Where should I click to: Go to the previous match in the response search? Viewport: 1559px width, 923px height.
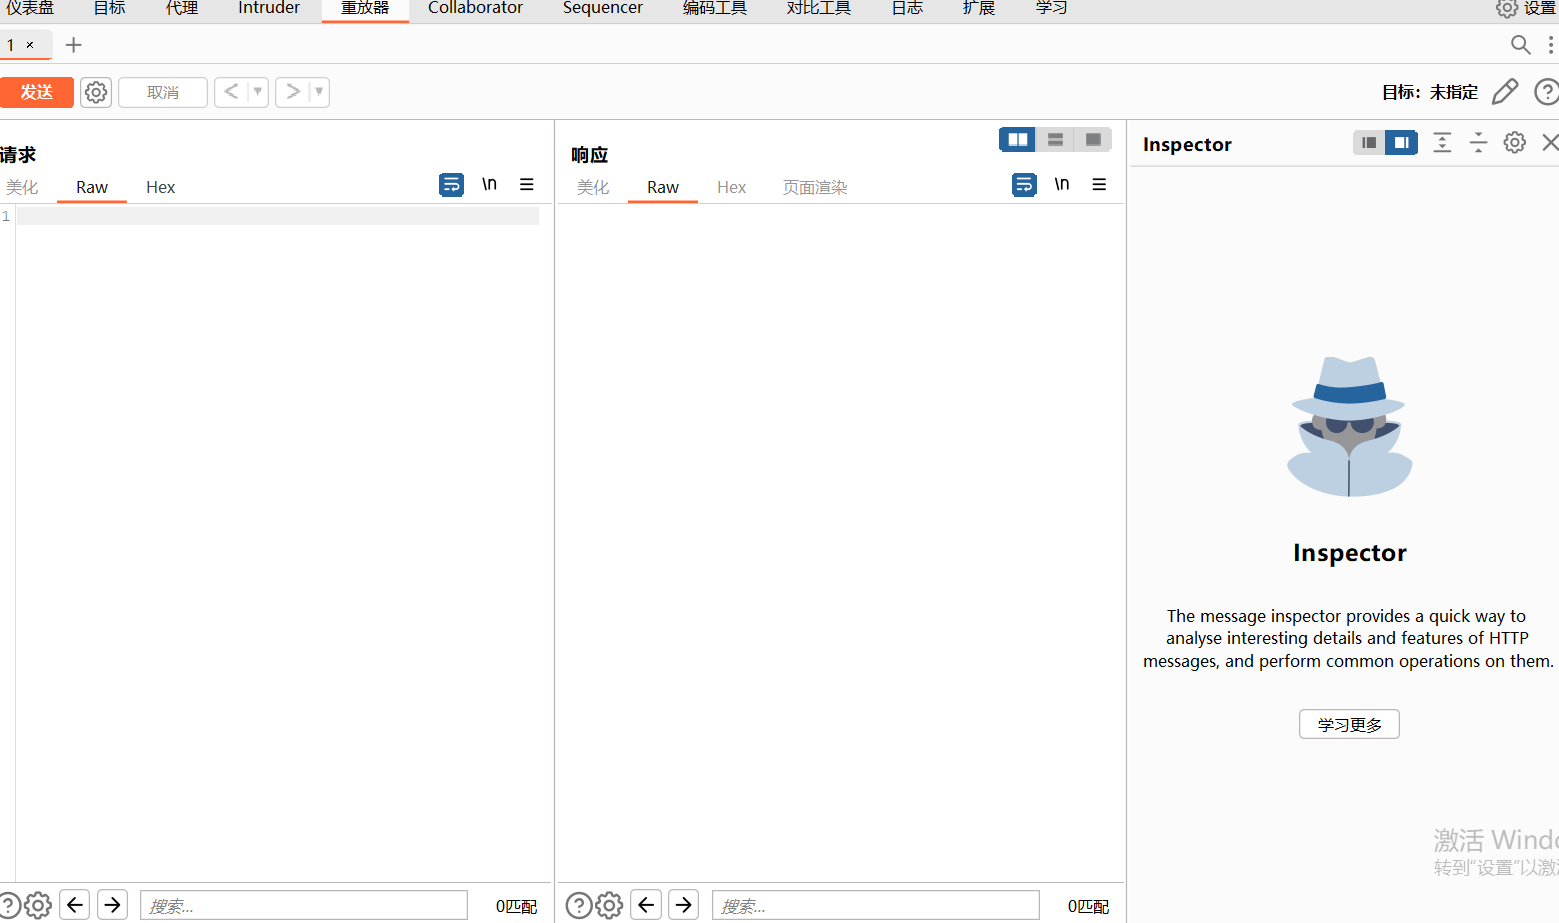pyautogui.click(x=646, y=904)
